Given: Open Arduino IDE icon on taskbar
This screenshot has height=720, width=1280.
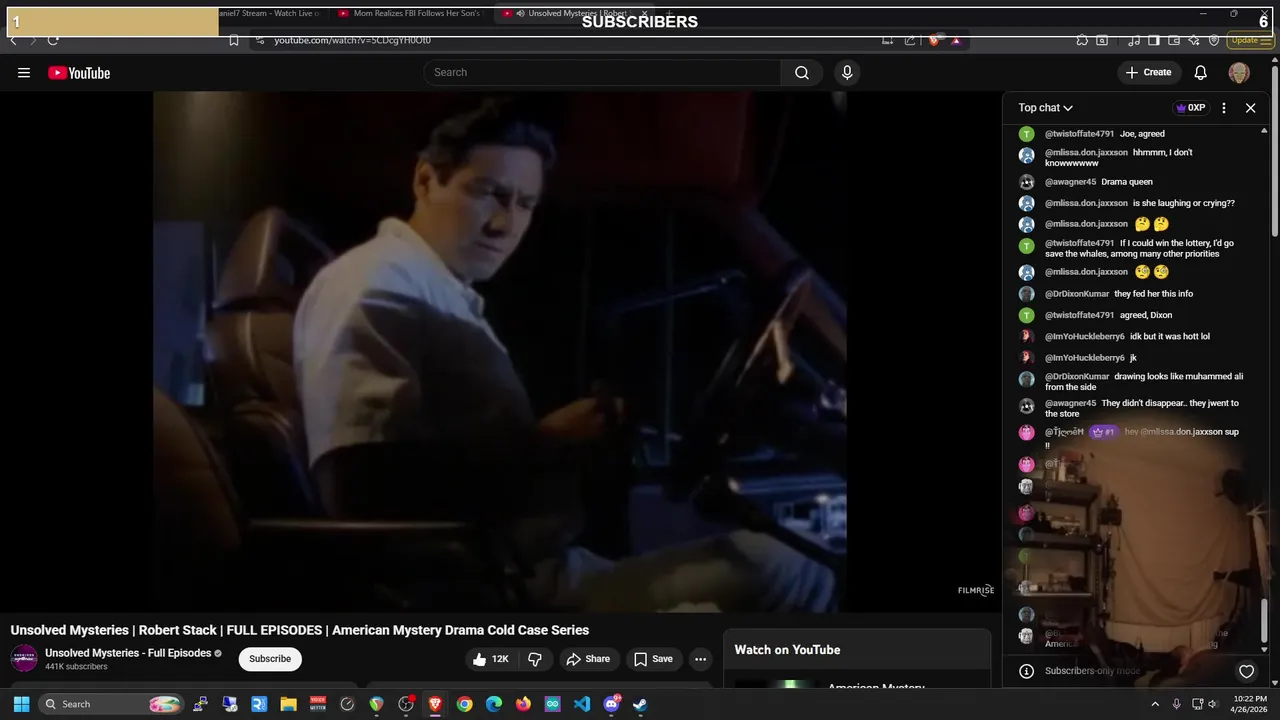Looking at the screenshot, I should (553, 704).
